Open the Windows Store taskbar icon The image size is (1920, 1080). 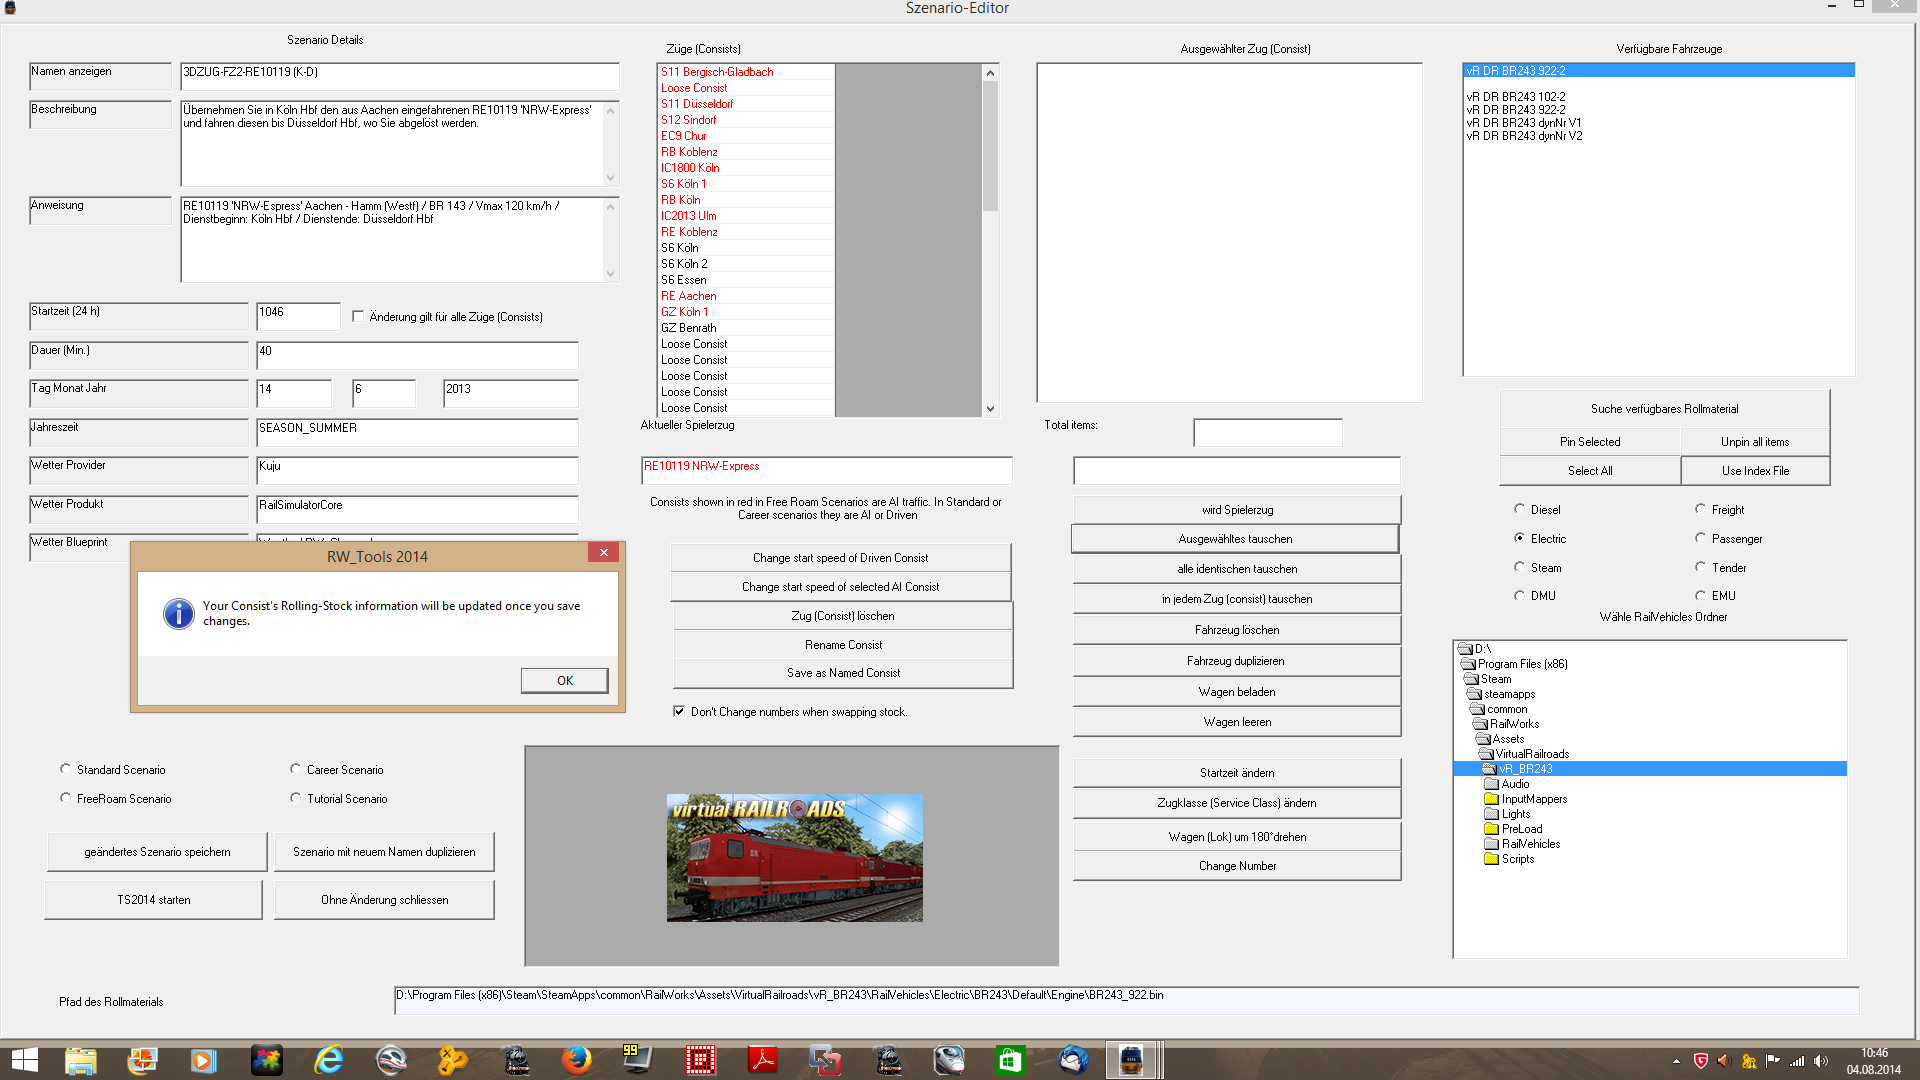[x=1010, y=1059]
